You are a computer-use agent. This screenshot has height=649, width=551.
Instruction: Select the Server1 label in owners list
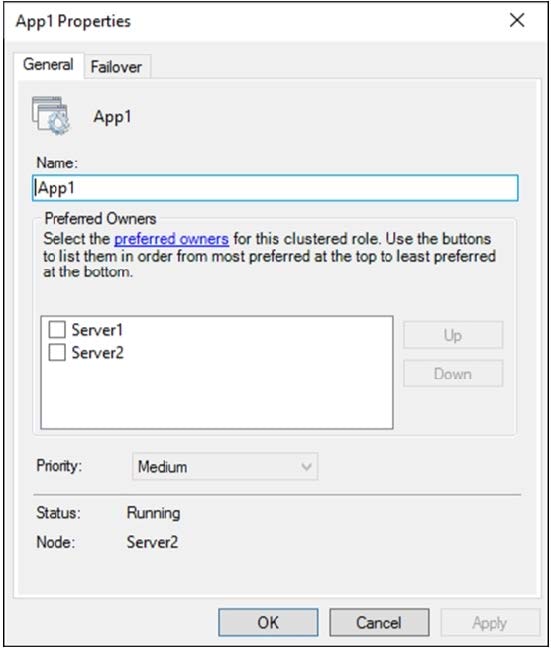(97, 330)
